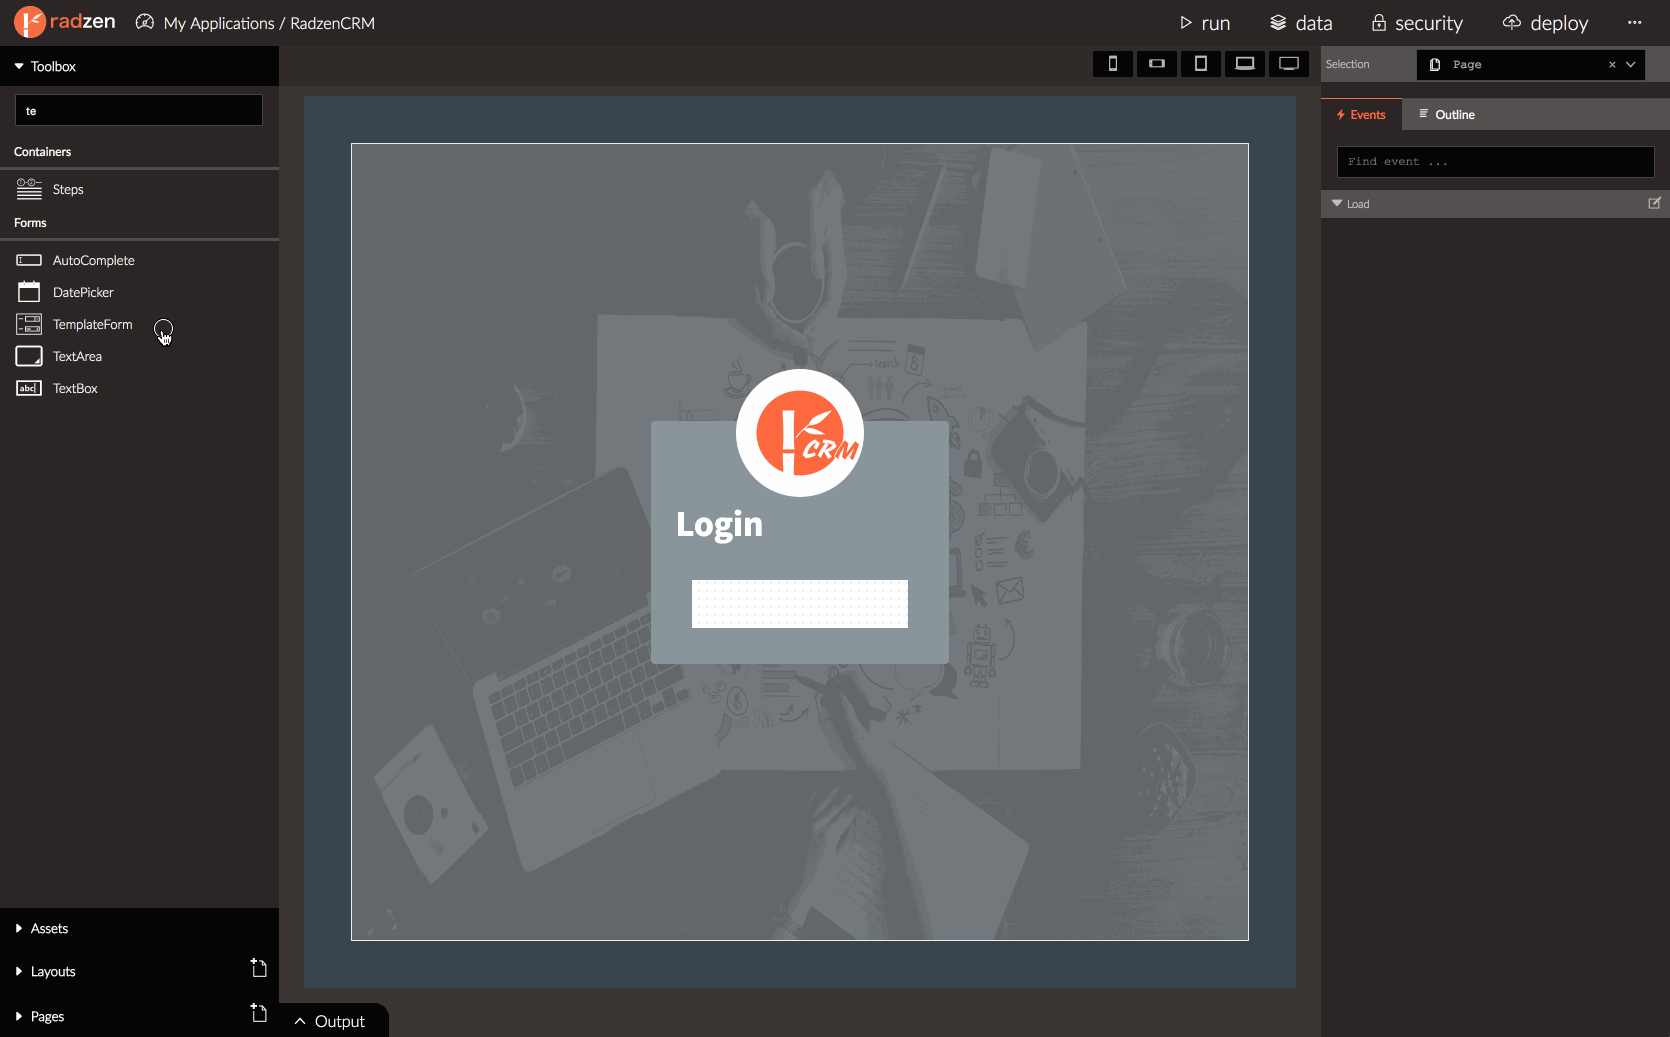Focus the toolbox search field containing 'te'
1670x1037 pixels.
139,110
